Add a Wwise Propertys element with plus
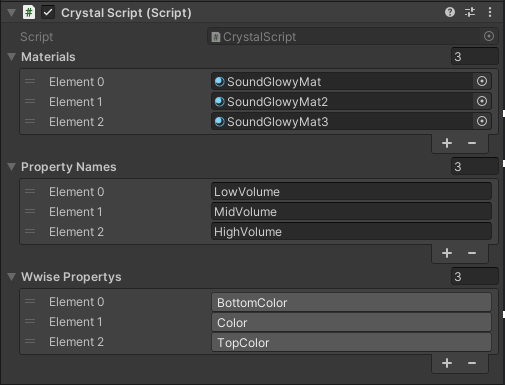505x385 pixels. coord(447,363)
